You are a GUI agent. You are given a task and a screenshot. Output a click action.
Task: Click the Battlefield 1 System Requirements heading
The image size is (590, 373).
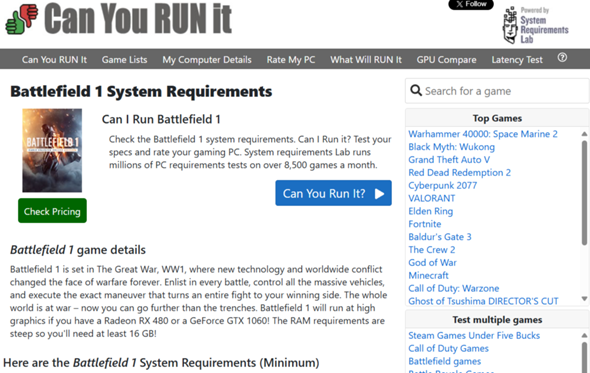pos(141,91)
